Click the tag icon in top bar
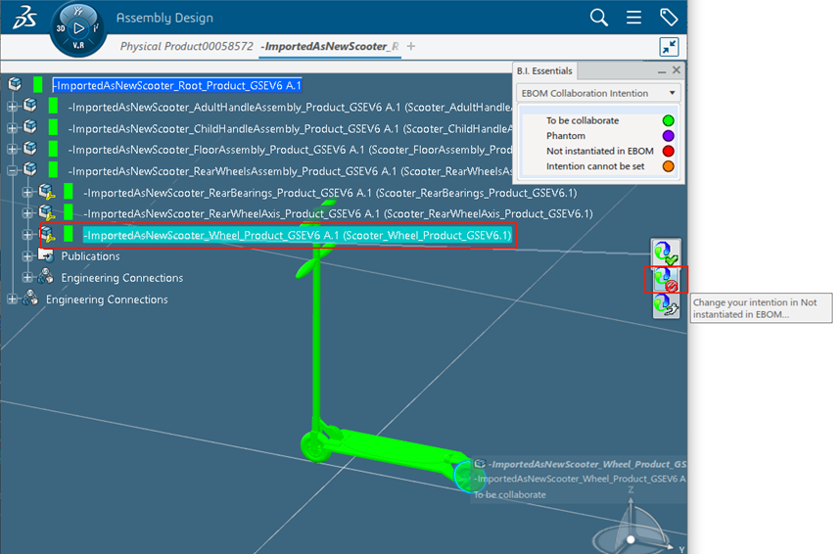 (668, 17)
